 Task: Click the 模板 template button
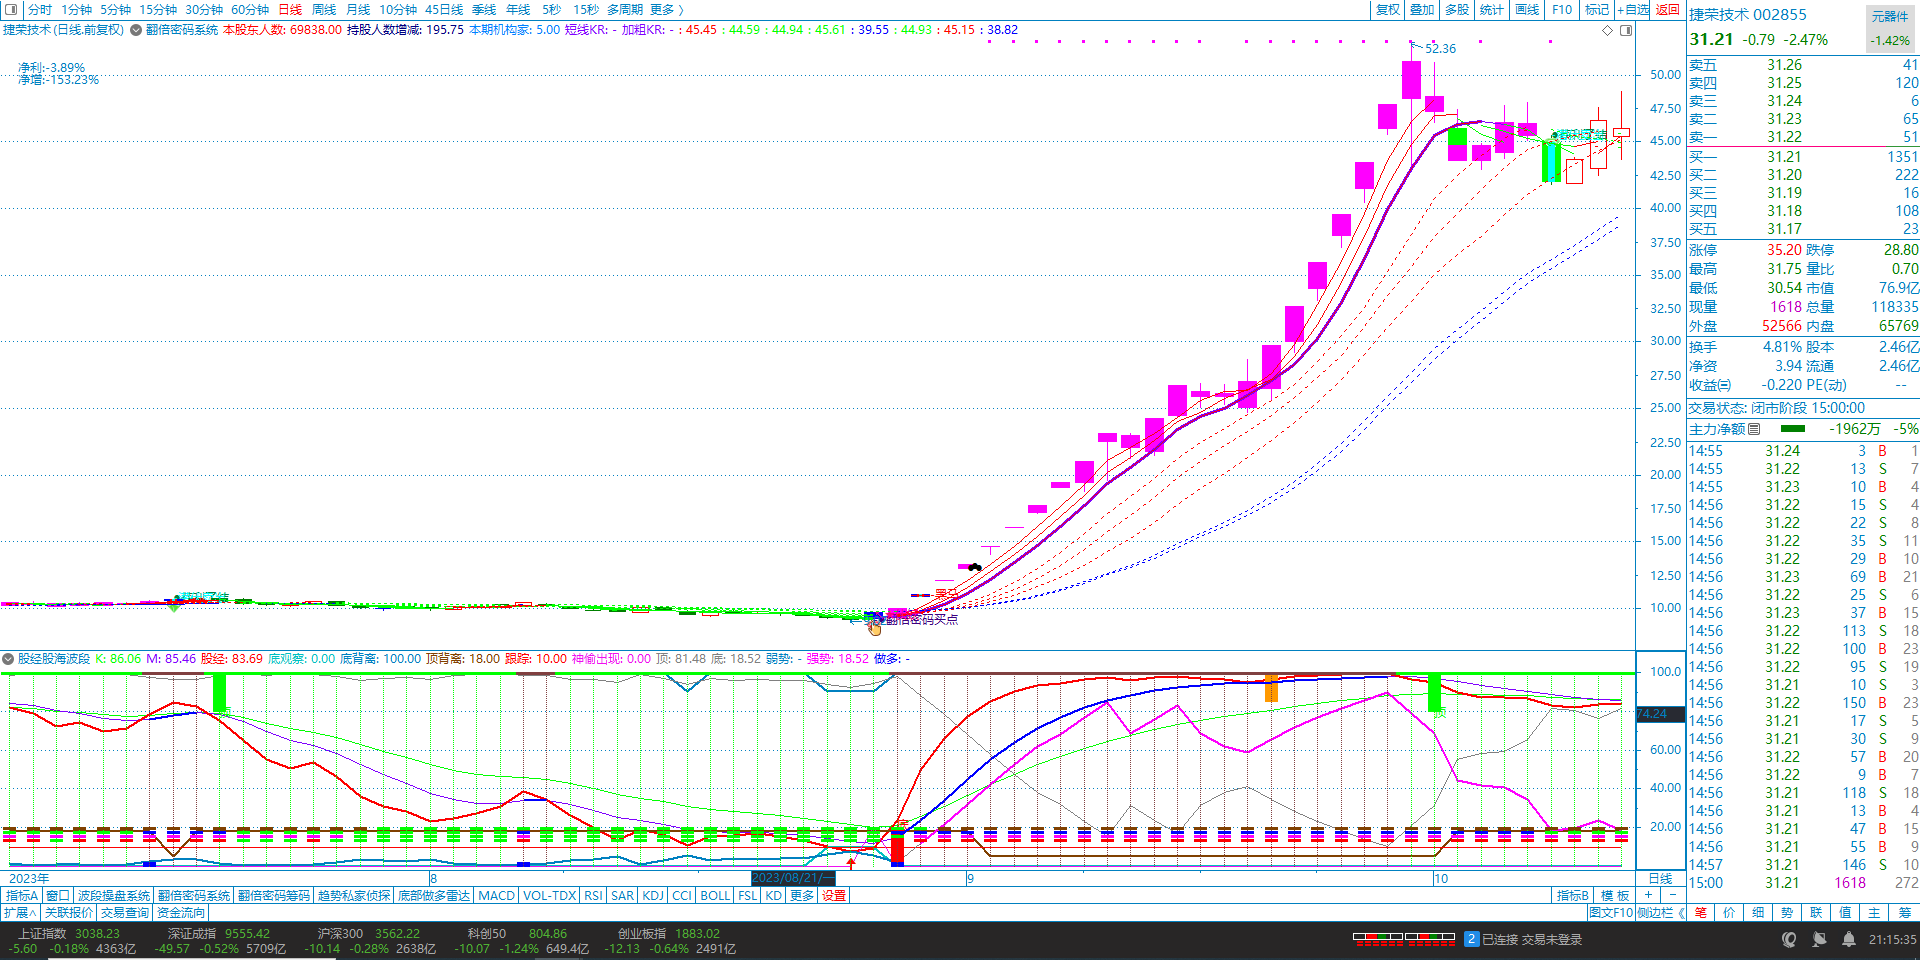(x=1615, y=896)
